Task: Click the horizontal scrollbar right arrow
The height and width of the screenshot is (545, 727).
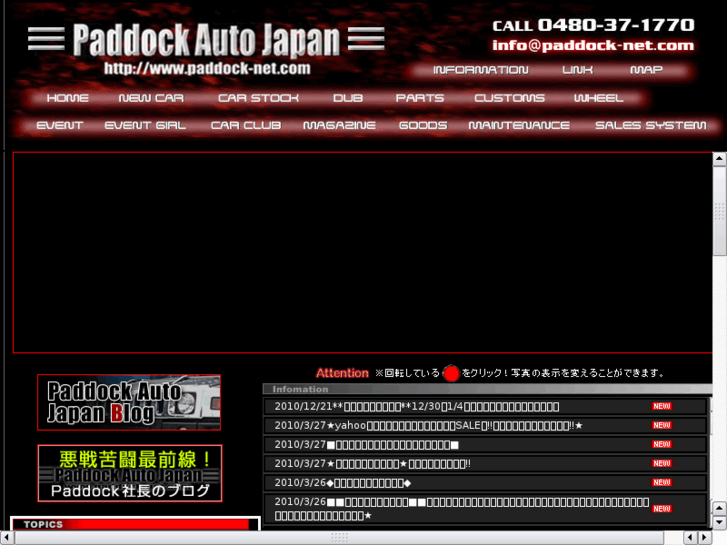Action: pyautogui.click(x=704, y=538)
